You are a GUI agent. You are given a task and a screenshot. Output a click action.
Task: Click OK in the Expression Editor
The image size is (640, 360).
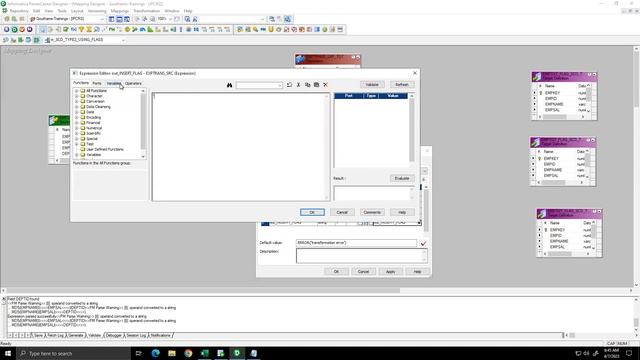(312, 212)
